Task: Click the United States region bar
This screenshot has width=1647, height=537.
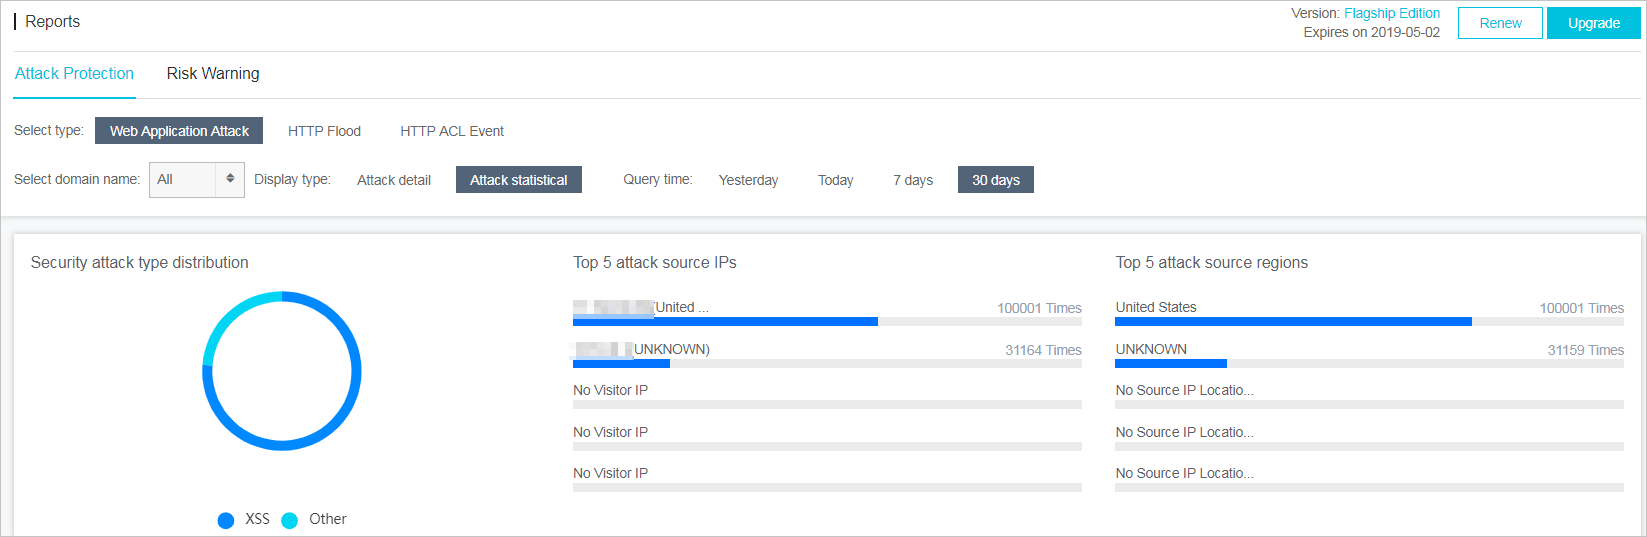Action: [1369, 322]
